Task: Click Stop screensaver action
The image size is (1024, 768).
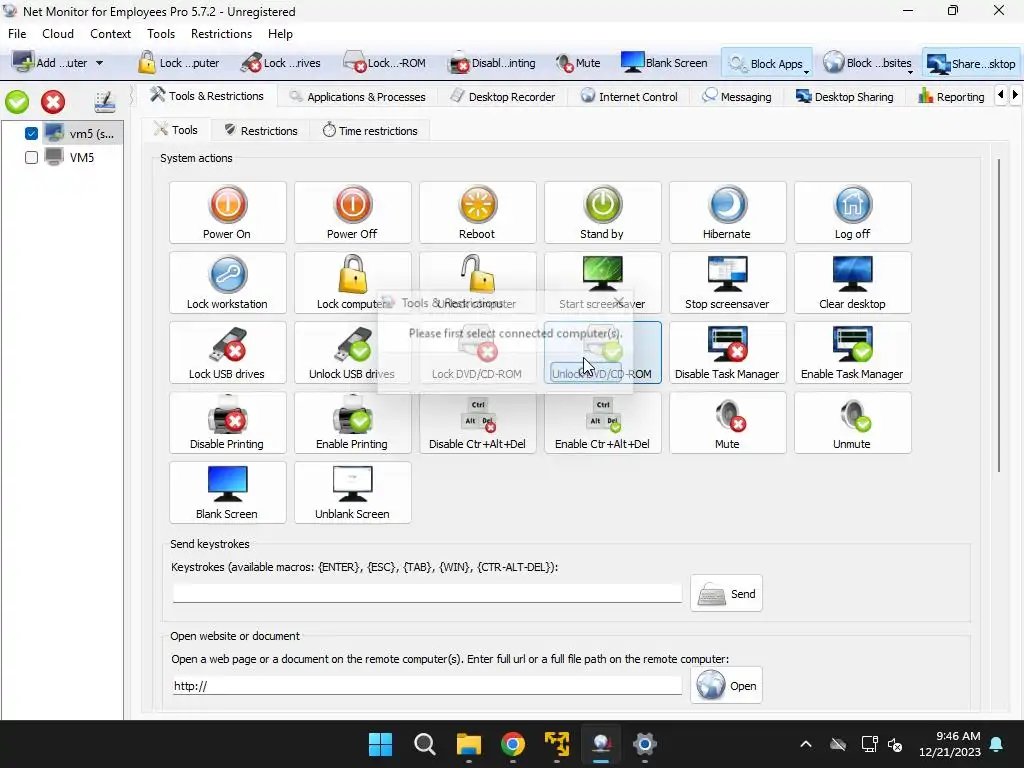Action: 728,282
